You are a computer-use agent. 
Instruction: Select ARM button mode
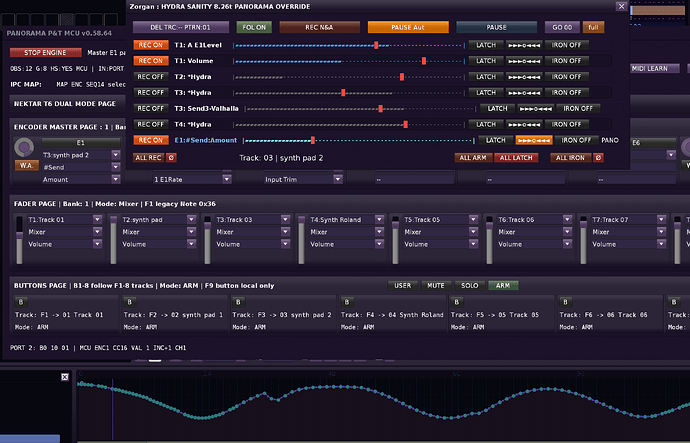pyautogui.click(x=503, y=286)
